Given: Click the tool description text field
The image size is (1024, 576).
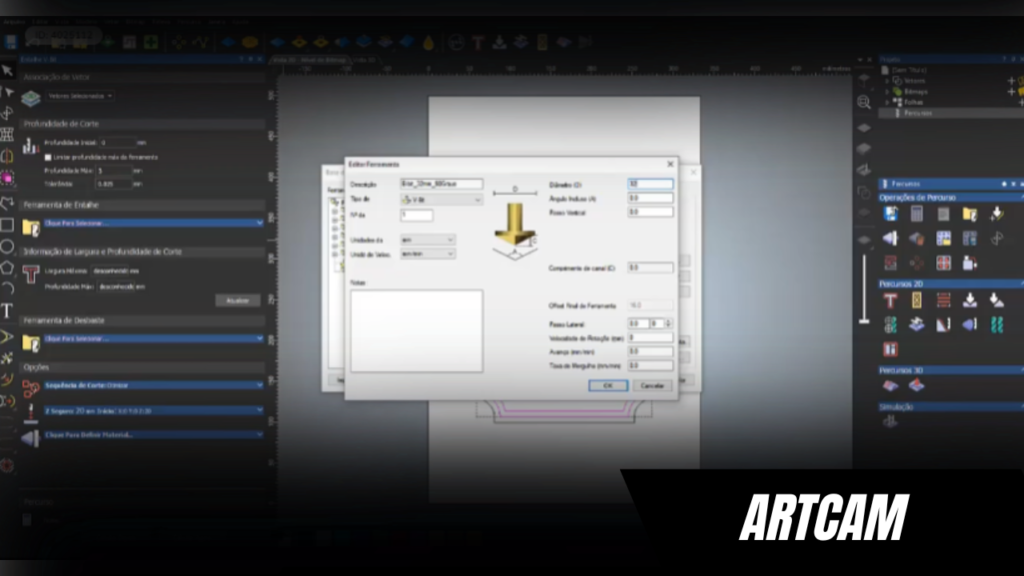Looking at the screenshot, I should 441,184.
